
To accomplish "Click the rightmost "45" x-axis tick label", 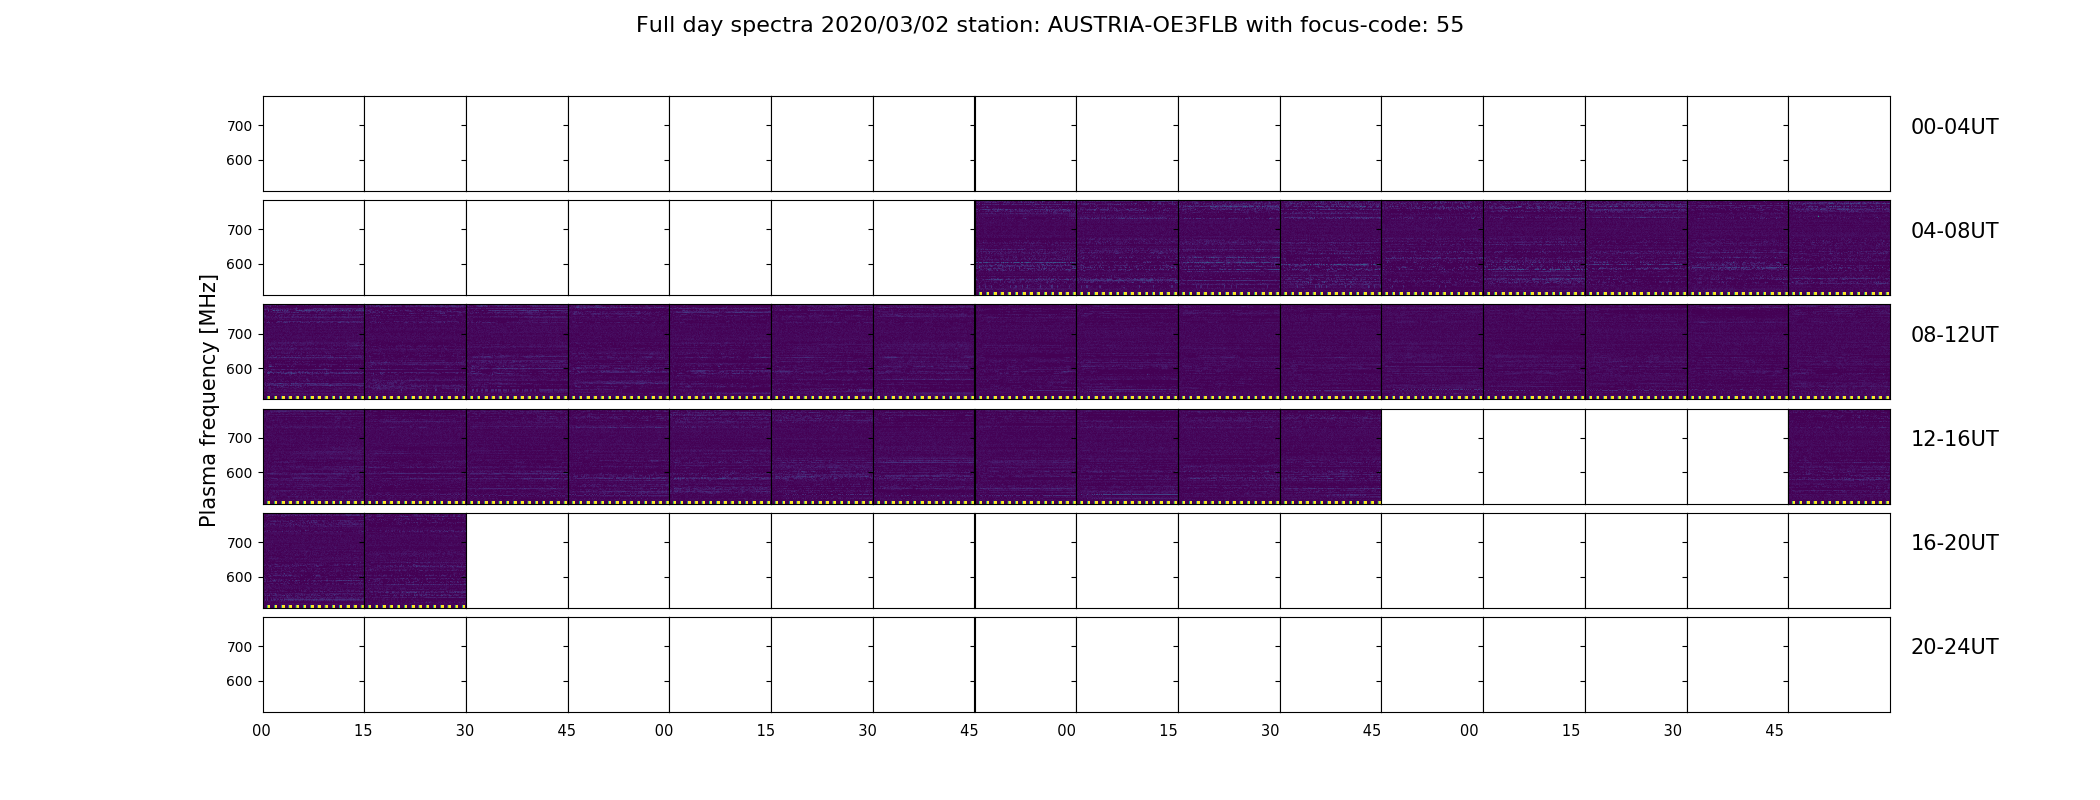I will (x=1774, y=731).
